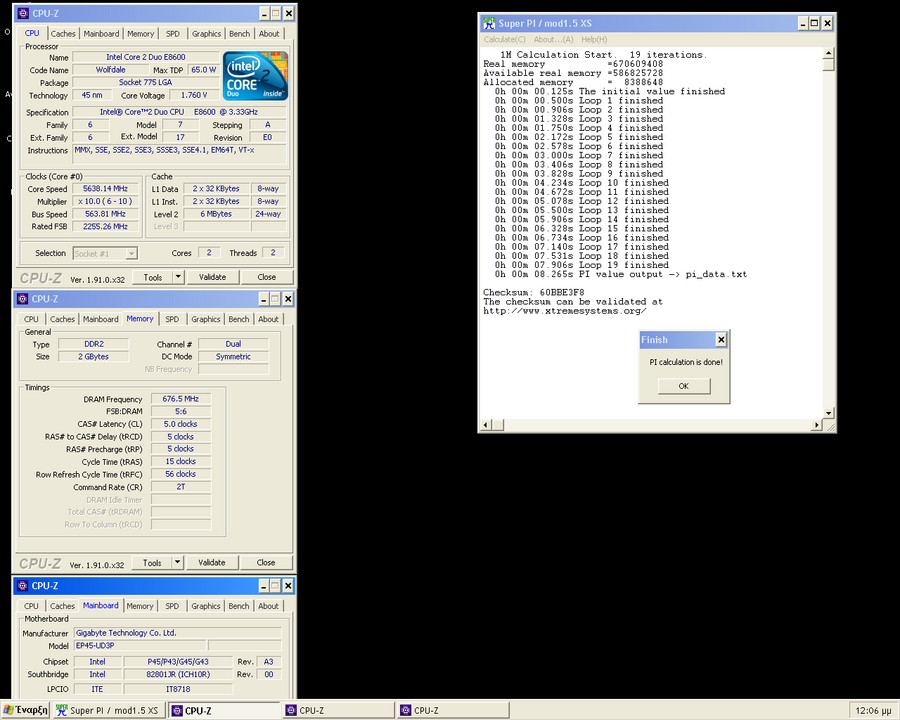Open the Help(H) menu in Super PI
900x720 pixels.
(x=594, y=40)
